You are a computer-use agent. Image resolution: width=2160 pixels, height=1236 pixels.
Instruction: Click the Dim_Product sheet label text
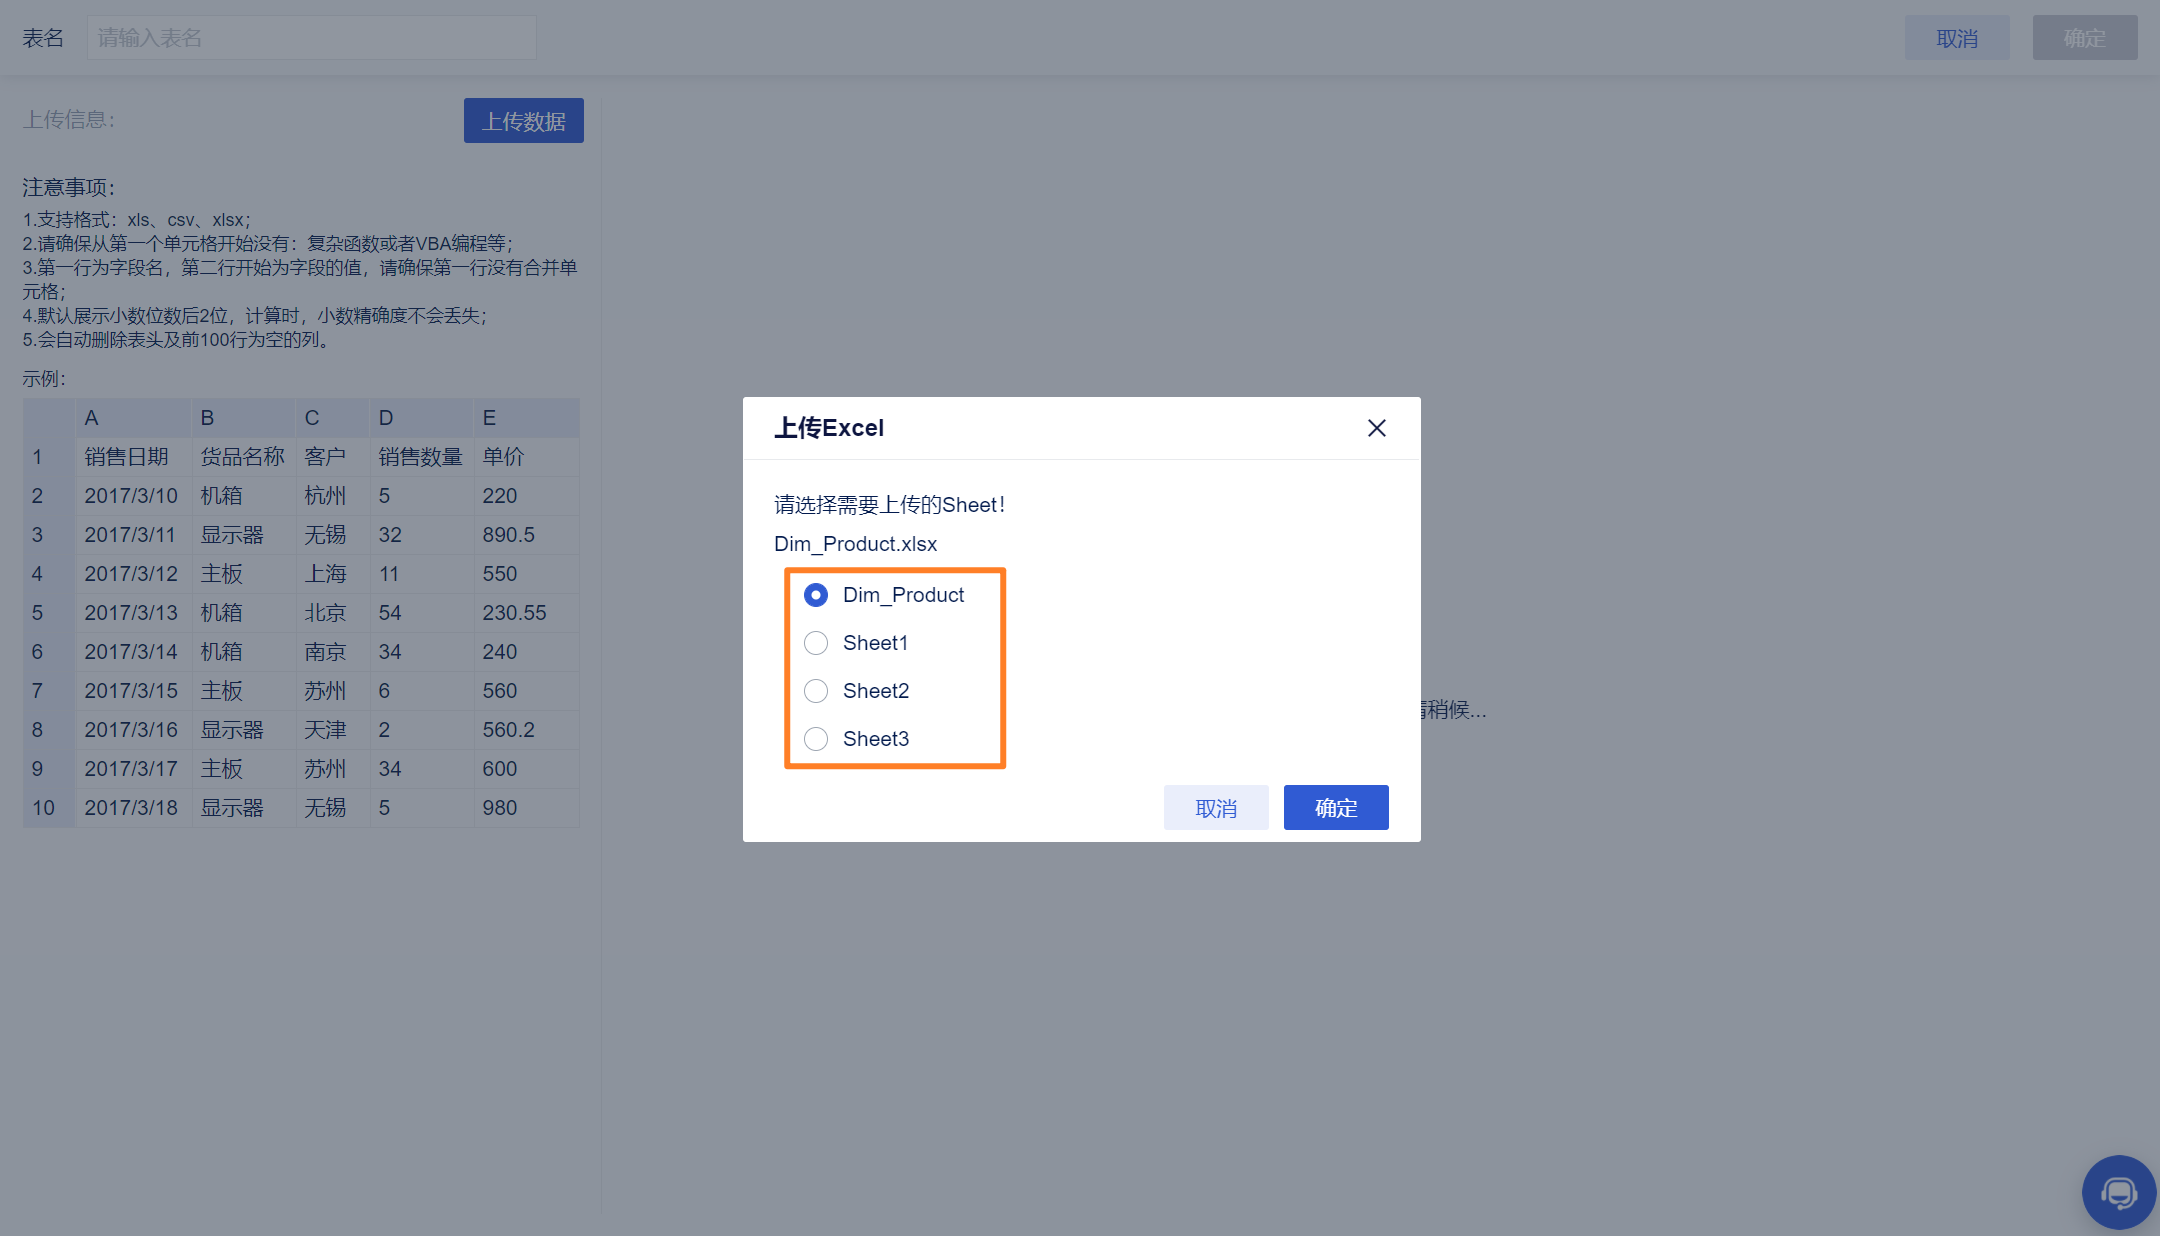(903, 595)
